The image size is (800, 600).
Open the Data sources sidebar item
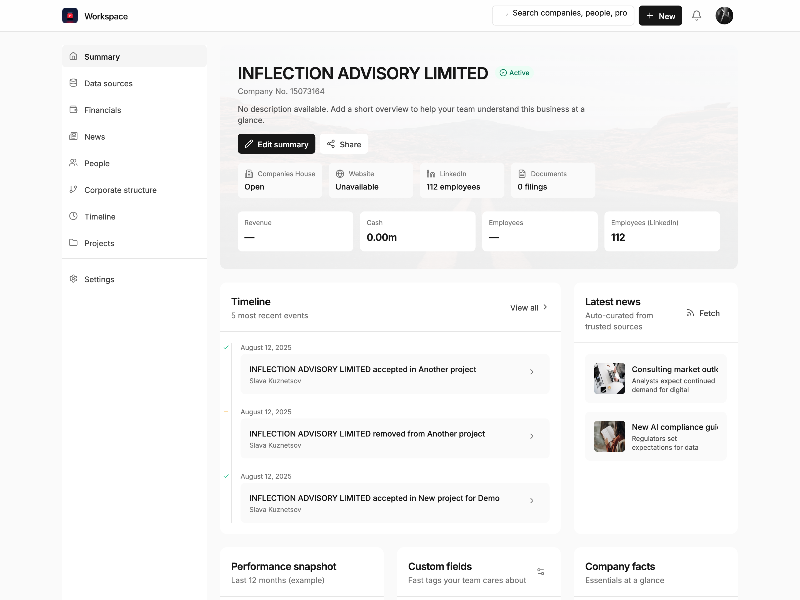(x=108, y=84)
